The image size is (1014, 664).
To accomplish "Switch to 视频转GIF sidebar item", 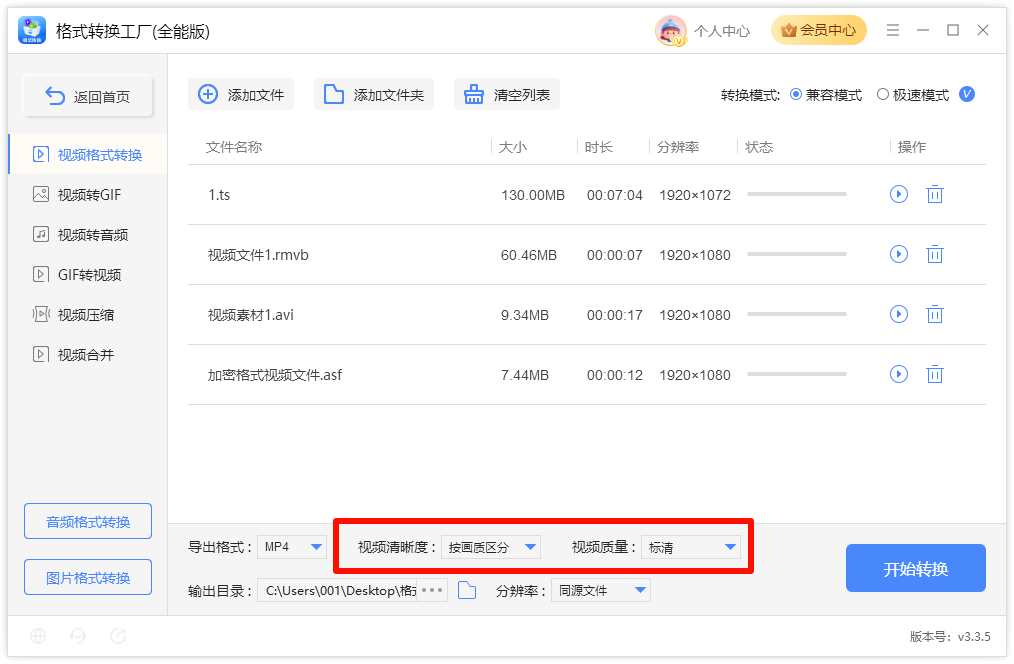I will pos(88,195).
